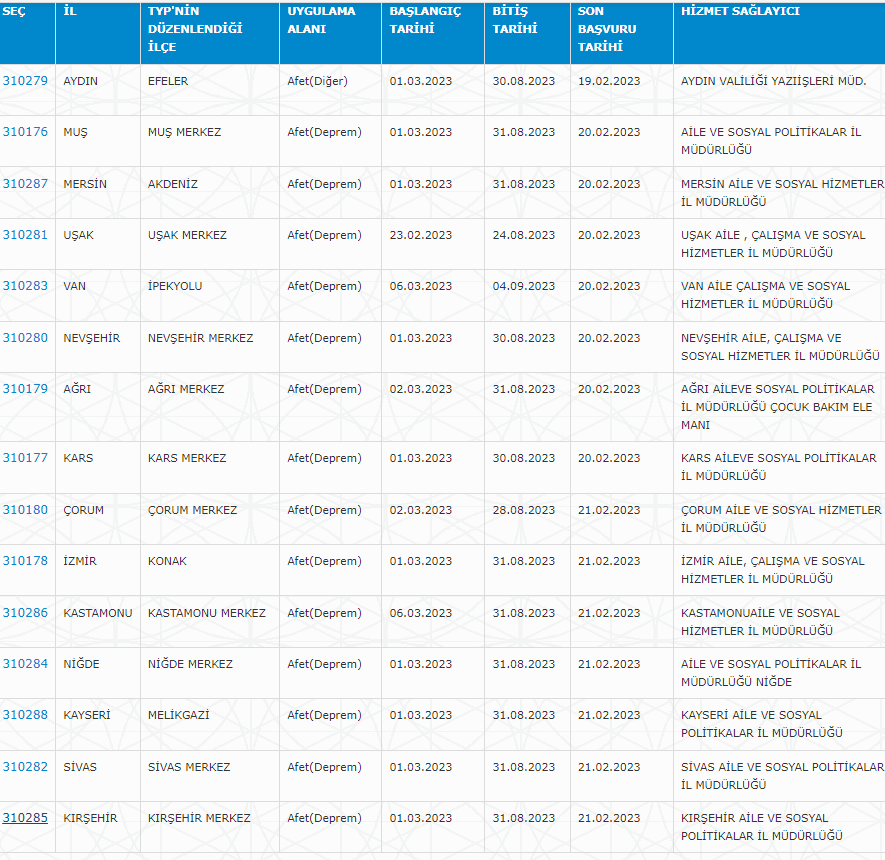Click the İZMİR province cell
Image resolution: width=885 pixels, height=860 pixels.
point(98,570)
